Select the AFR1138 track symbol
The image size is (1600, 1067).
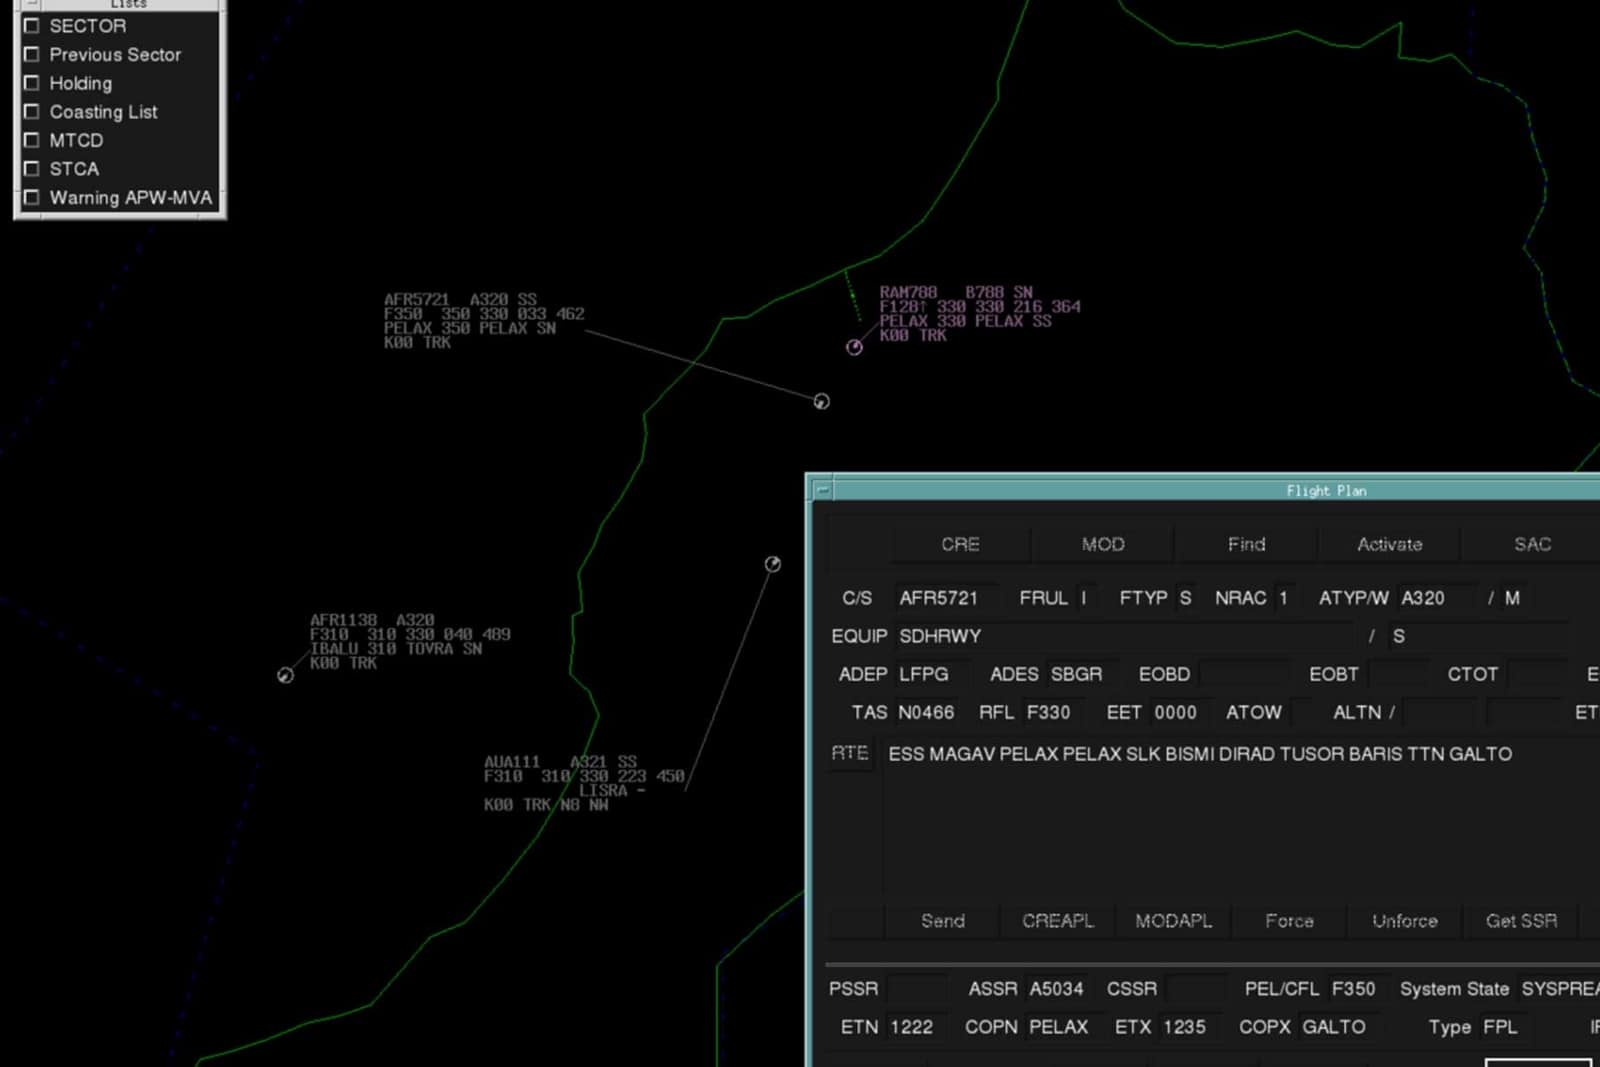pos(285,676)
